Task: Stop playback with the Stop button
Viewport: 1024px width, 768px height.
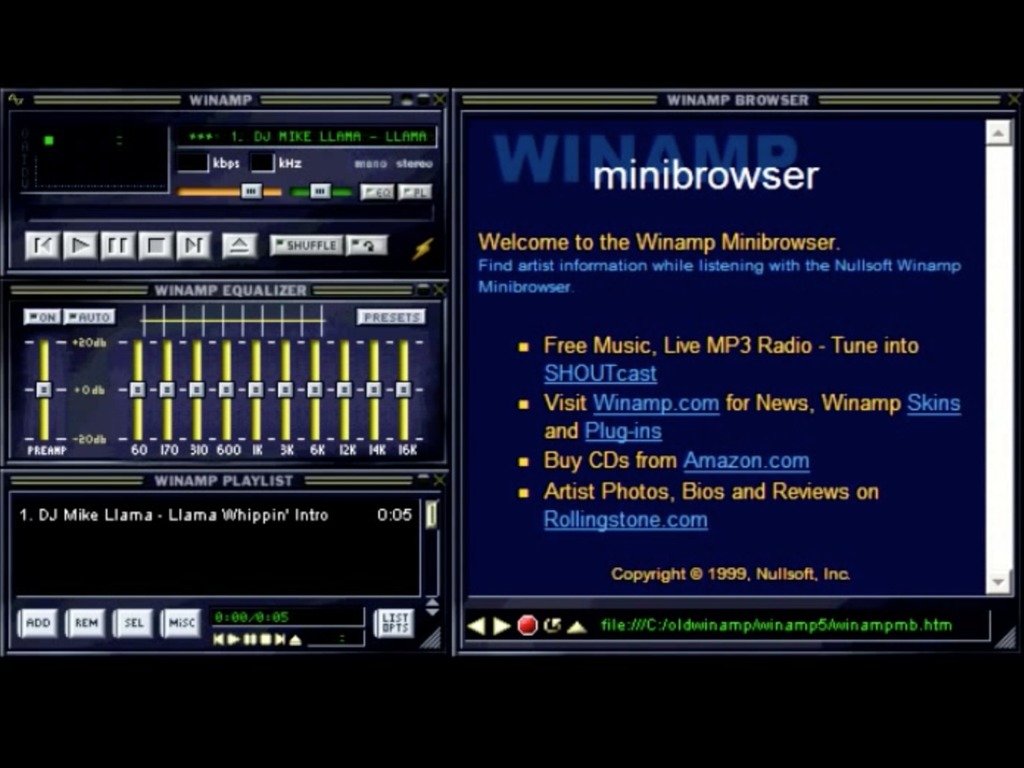Action: pyautogui.click(x=156, y=246)
